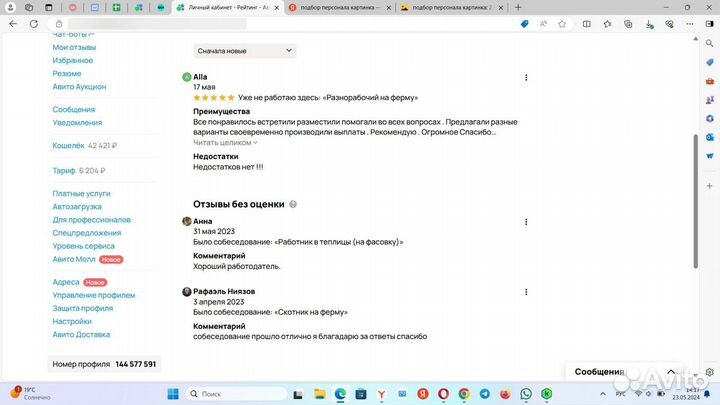Activate the read aloud icon
Viewport: 720px width, 405px height.
click(543, 24)
